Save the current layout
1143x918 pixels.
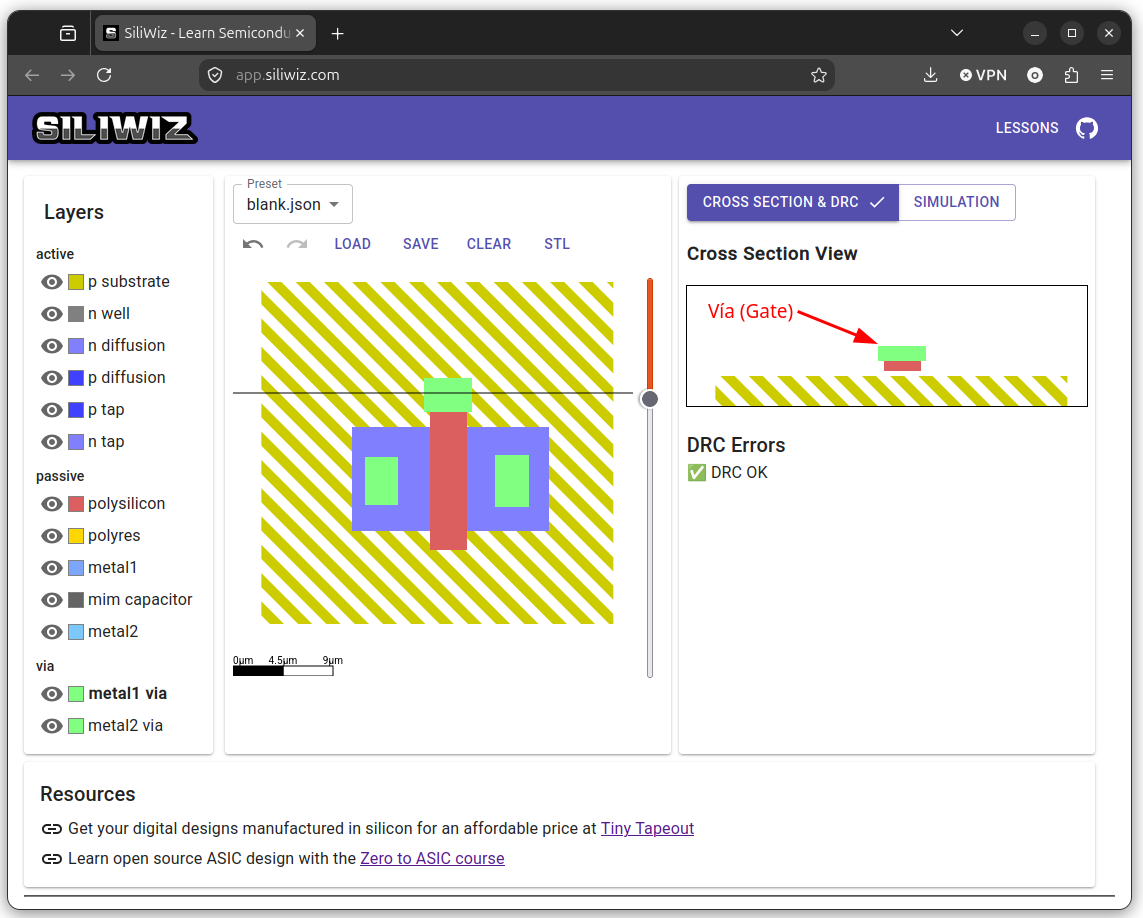point(421,244)
